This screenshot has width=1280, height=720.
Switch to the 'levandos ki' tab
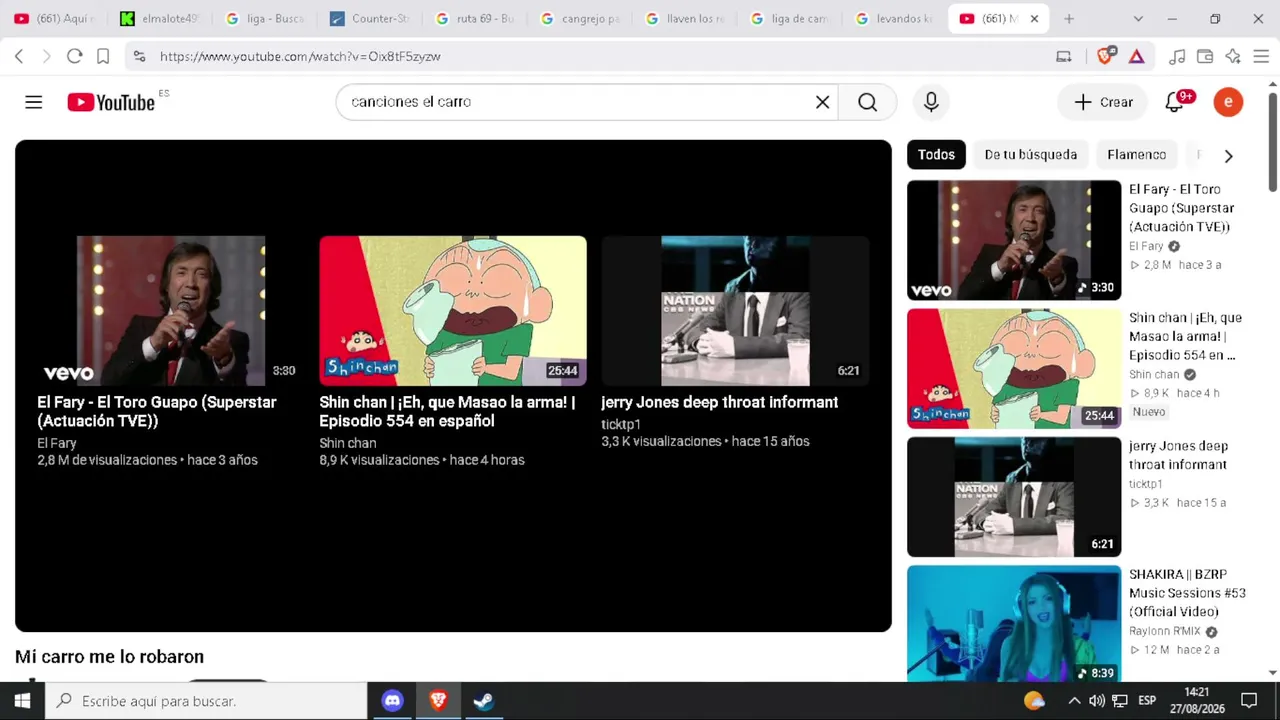(x=895, y=19)
